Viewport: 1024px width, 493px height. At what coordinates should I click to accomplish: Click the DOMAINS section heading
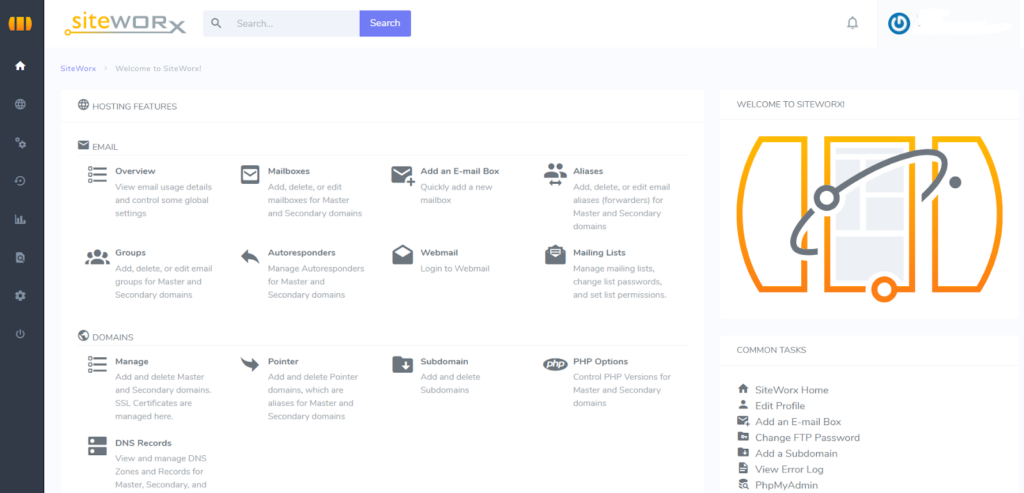click(113, 338)
